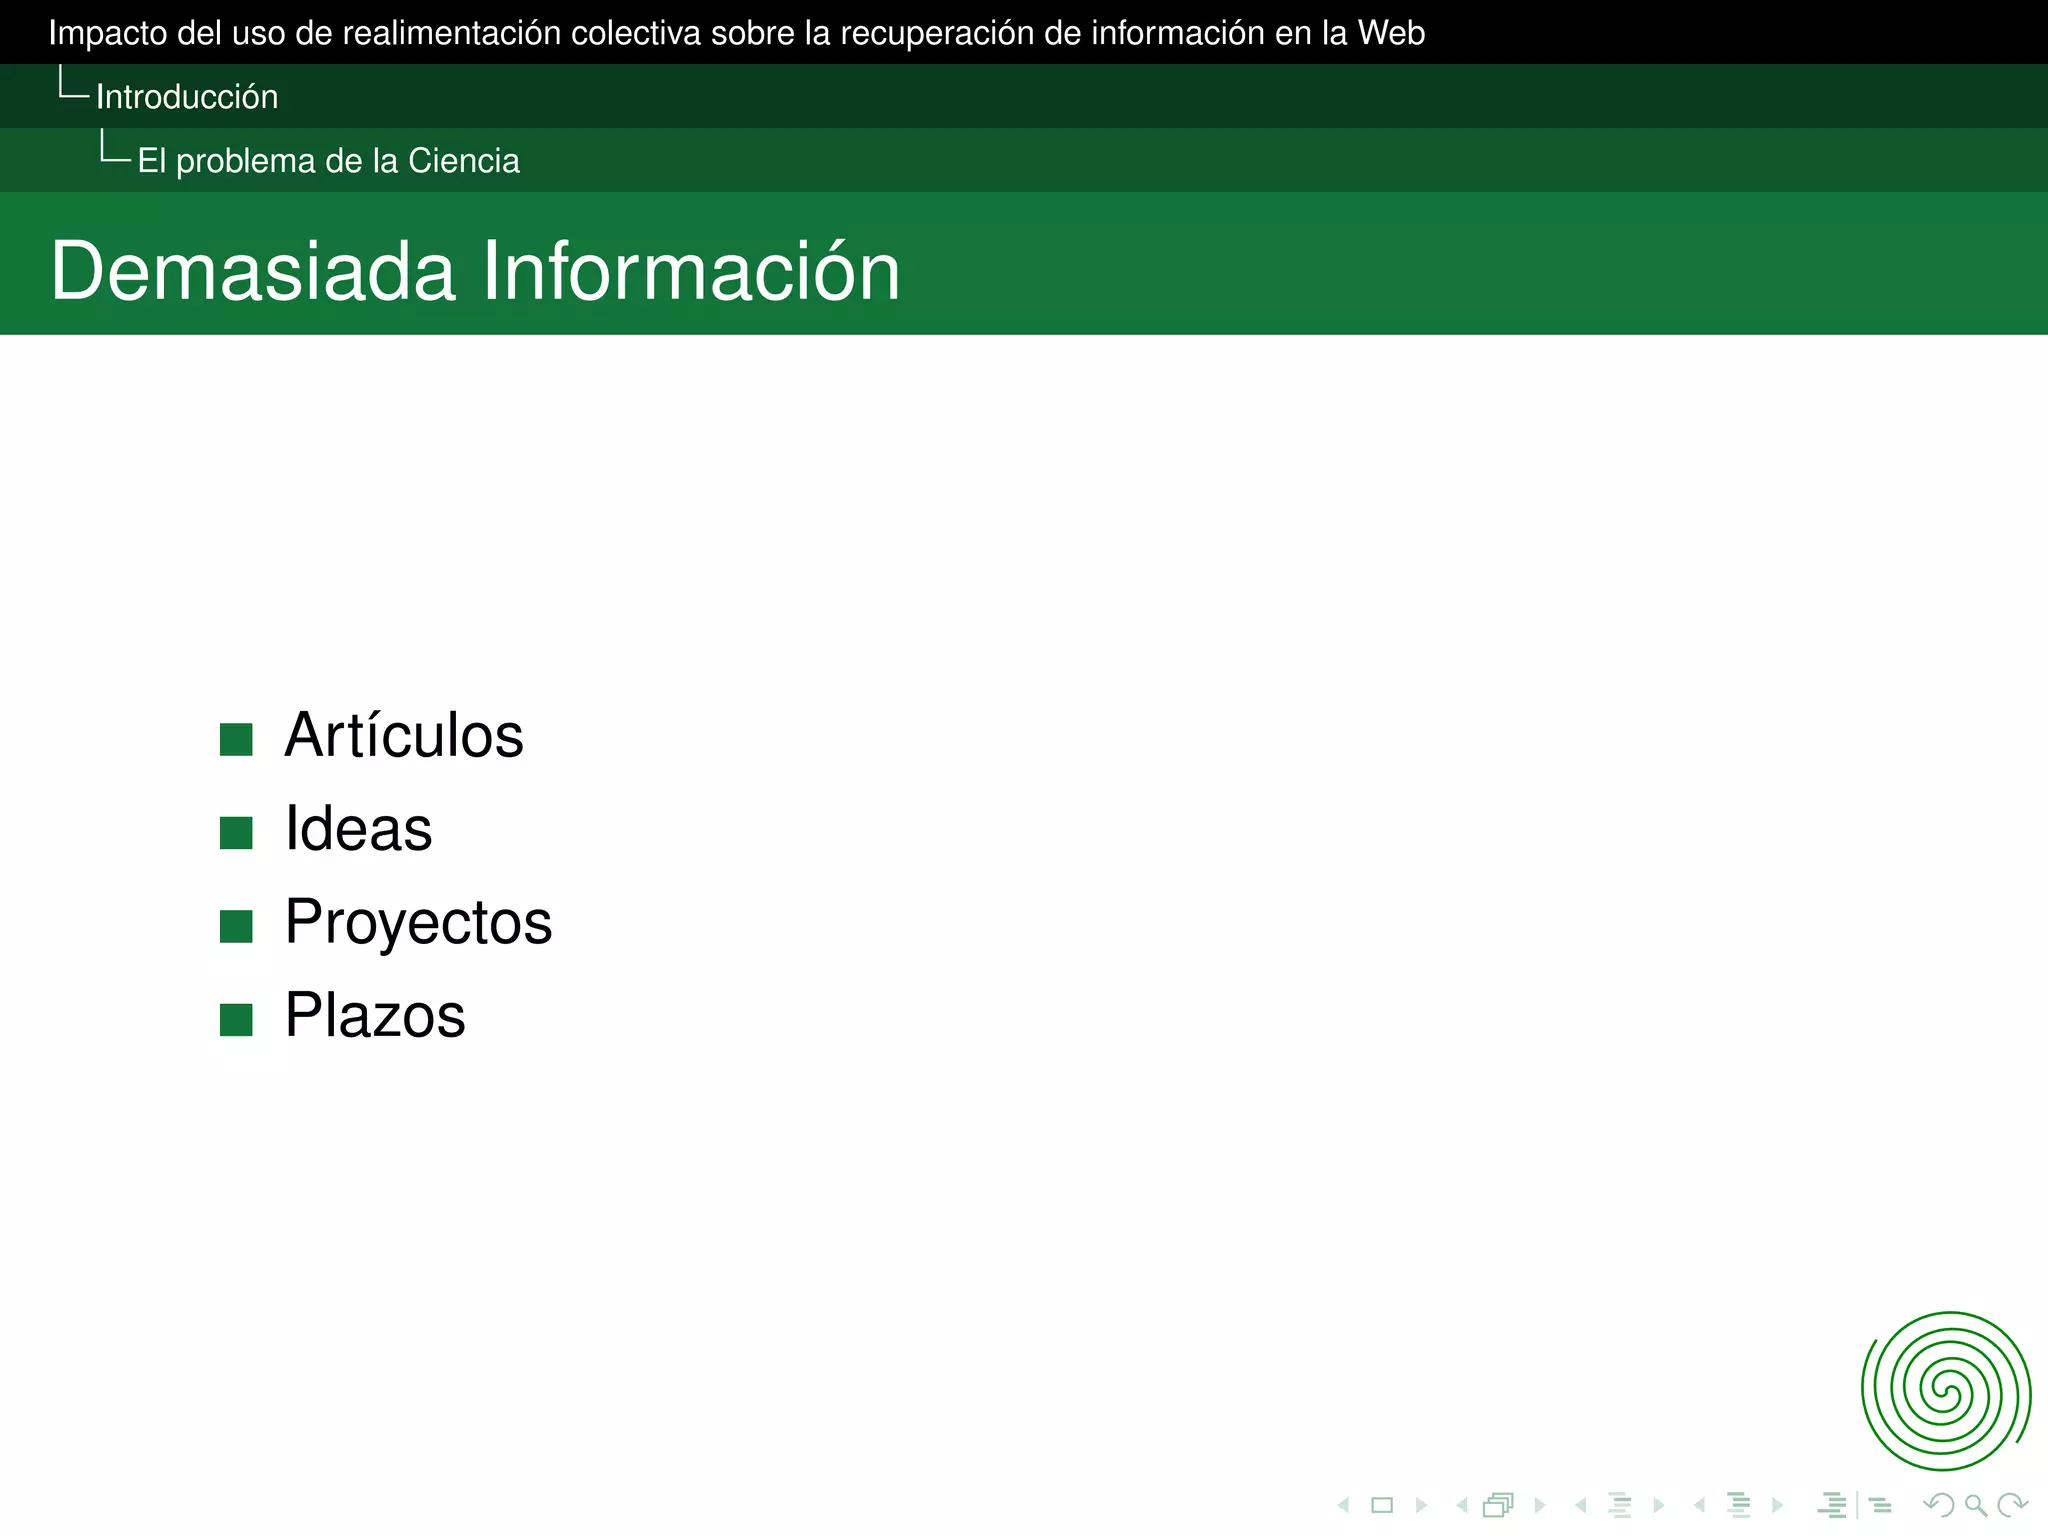Click the green spiral logo

tap(1946, 1391)
